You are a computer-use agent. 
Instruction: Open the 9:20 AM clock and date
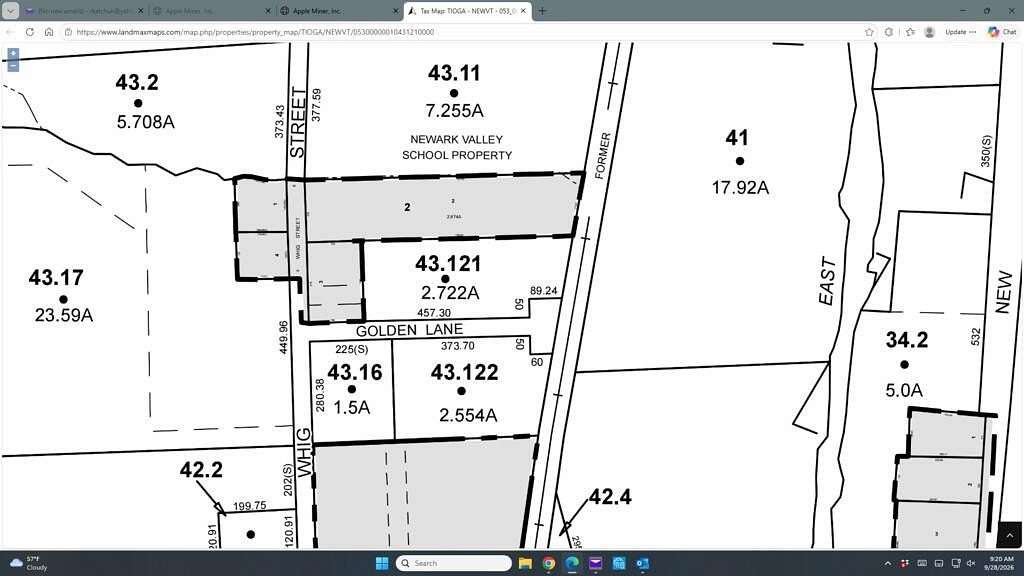(1001, 563)
